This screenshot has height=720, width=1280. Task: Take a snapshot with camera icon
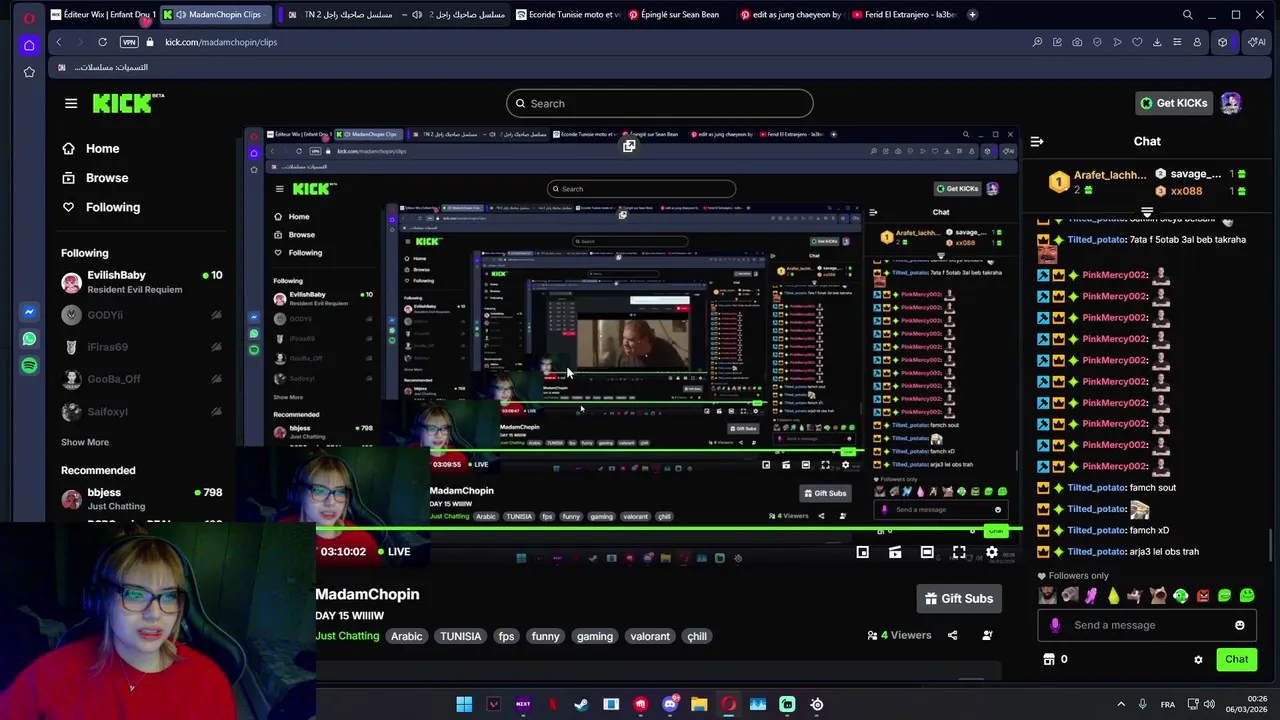coord(1077,42)
